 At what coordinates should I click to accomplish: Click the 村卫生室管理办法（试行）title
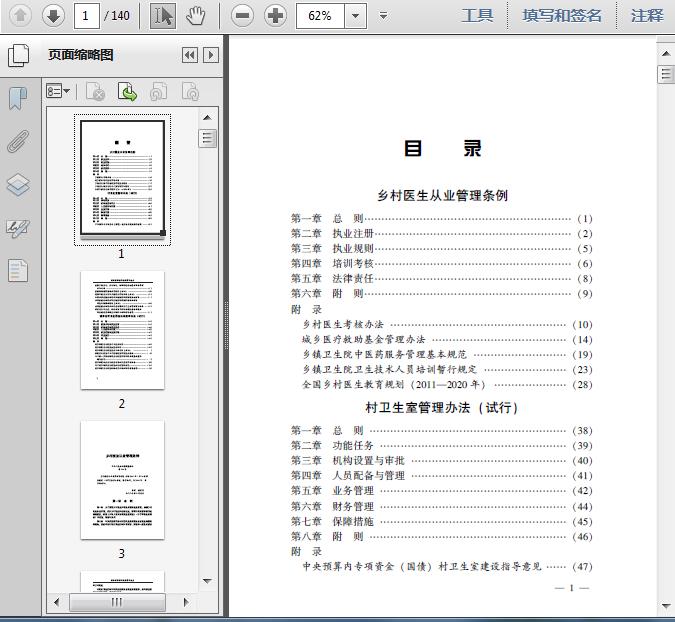(x=442, y=407)
